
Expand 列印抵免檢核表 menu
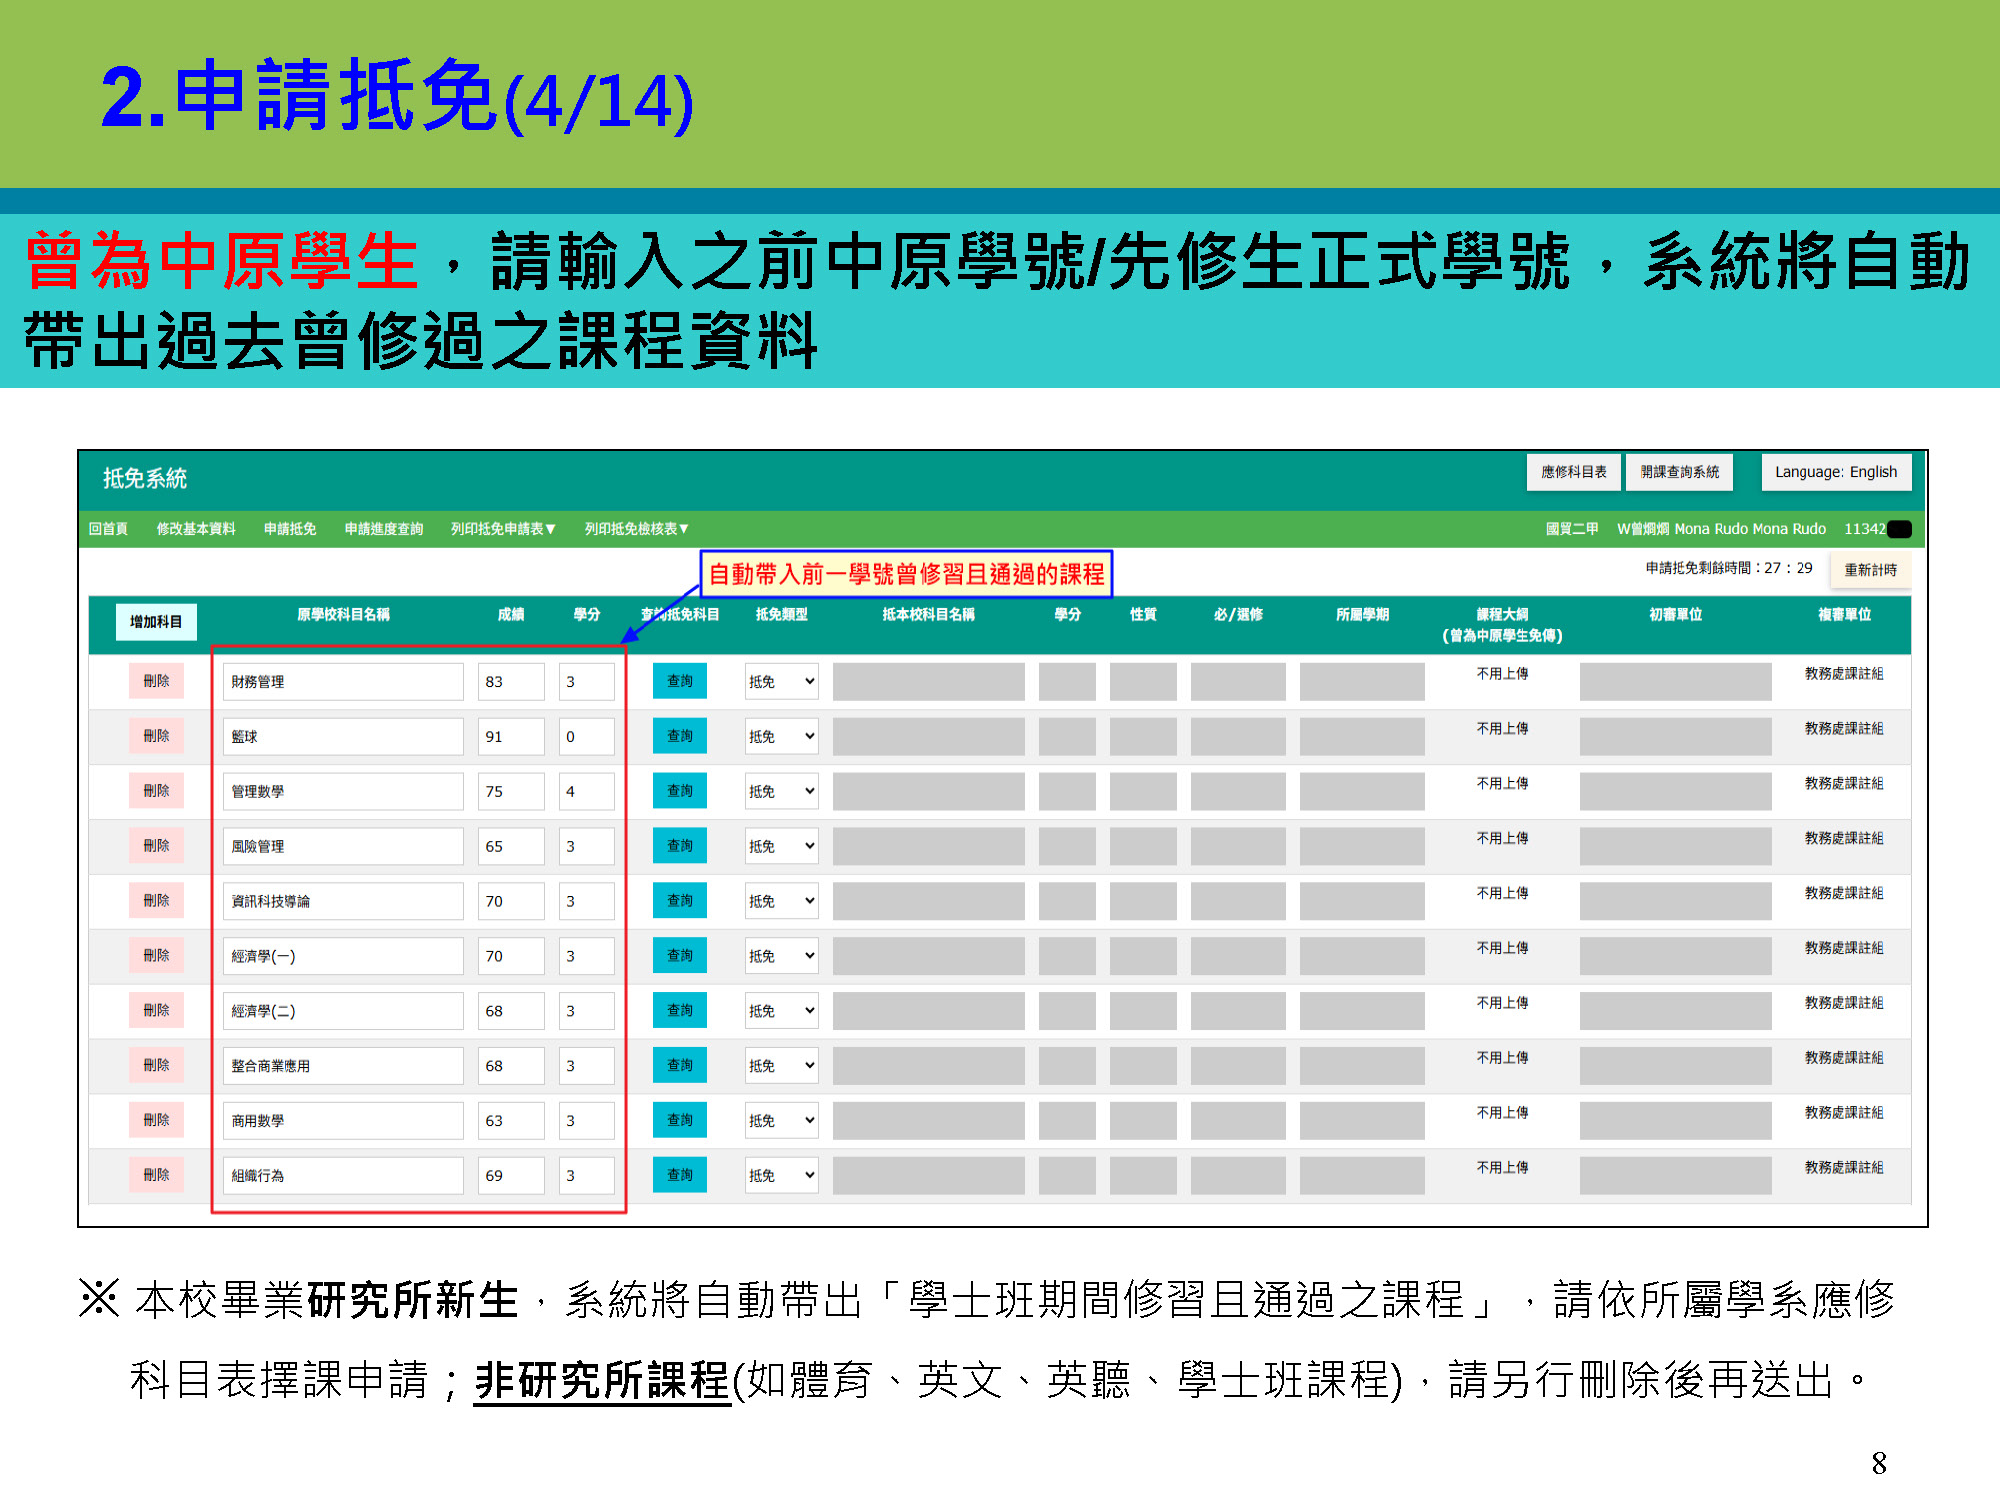(x=637, y=529)
